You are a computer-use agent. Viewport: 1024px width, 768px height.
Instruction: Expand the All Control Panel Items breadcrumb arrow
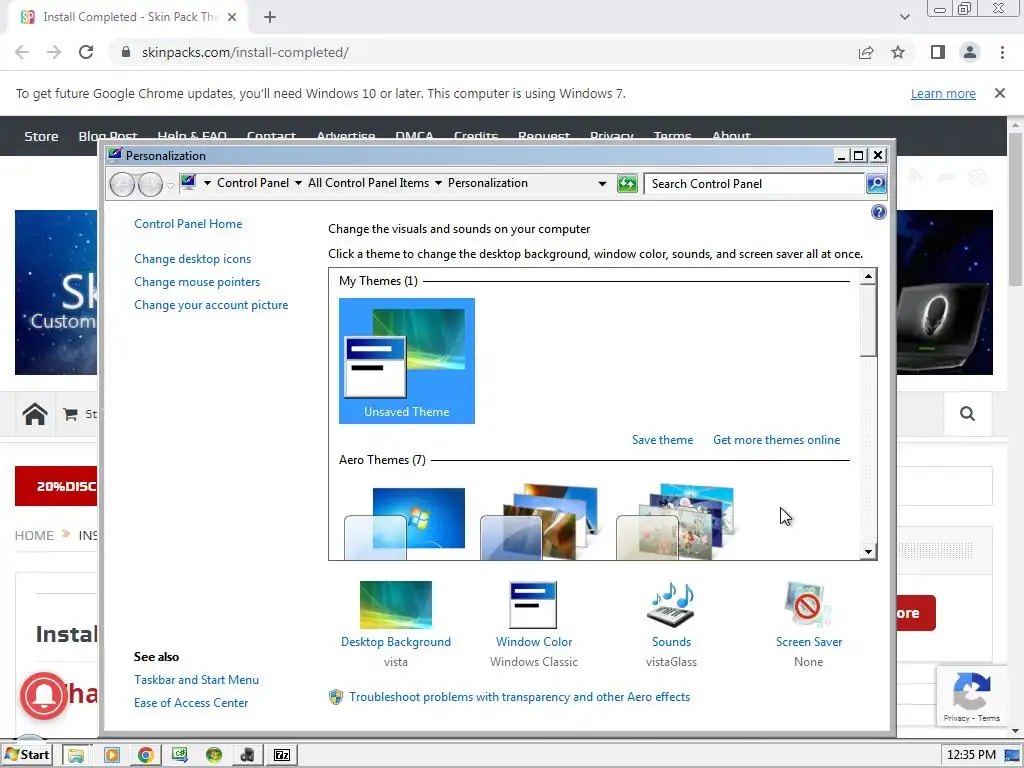[438, 184]
